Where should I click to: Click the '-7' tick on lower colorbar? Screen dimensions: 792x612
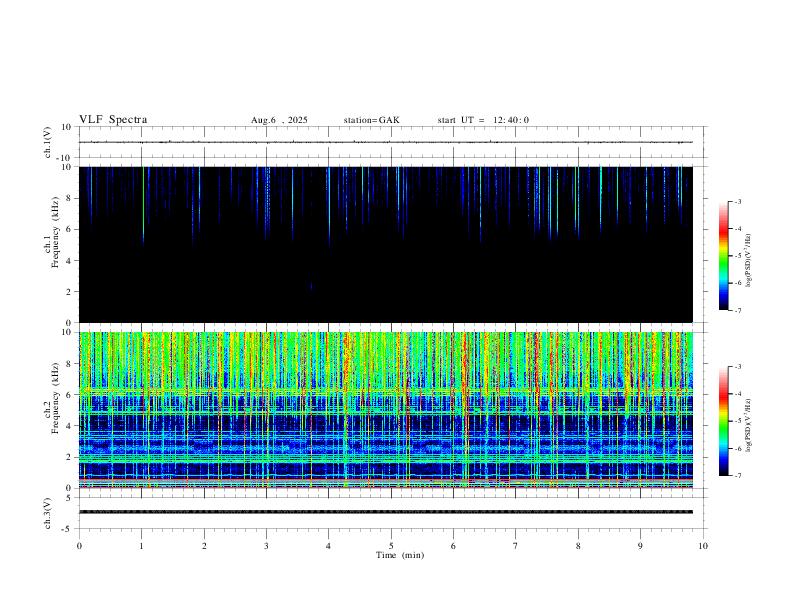(x=737, y=476)
